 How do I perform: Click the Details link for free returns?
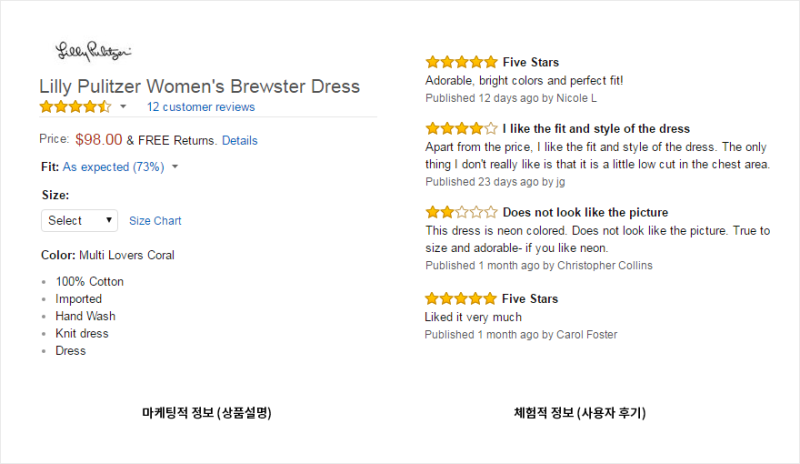(239, 140)
